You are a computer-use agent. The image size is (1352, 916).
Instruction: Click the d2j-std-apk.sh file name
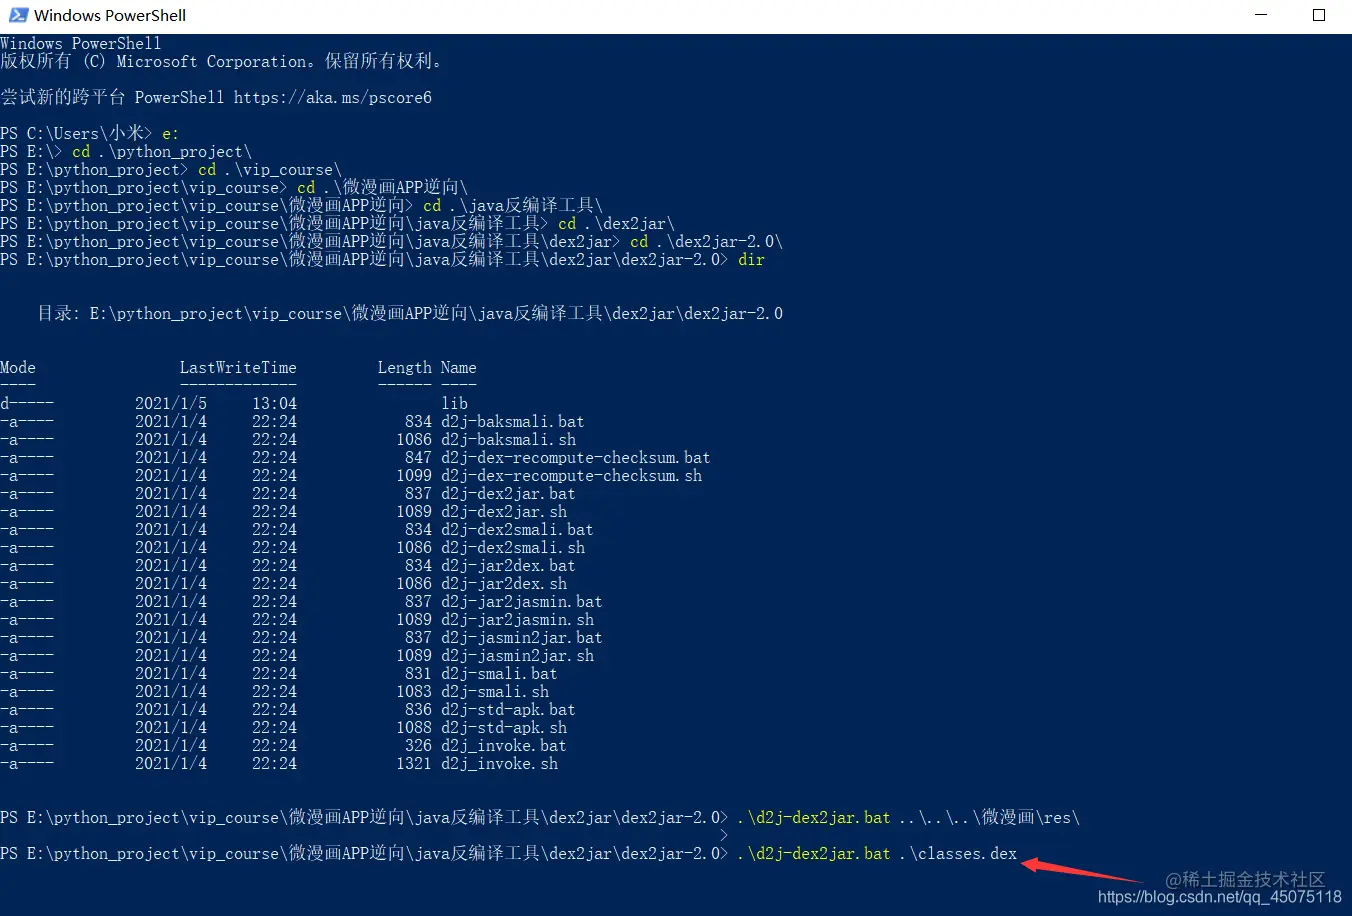504,728
